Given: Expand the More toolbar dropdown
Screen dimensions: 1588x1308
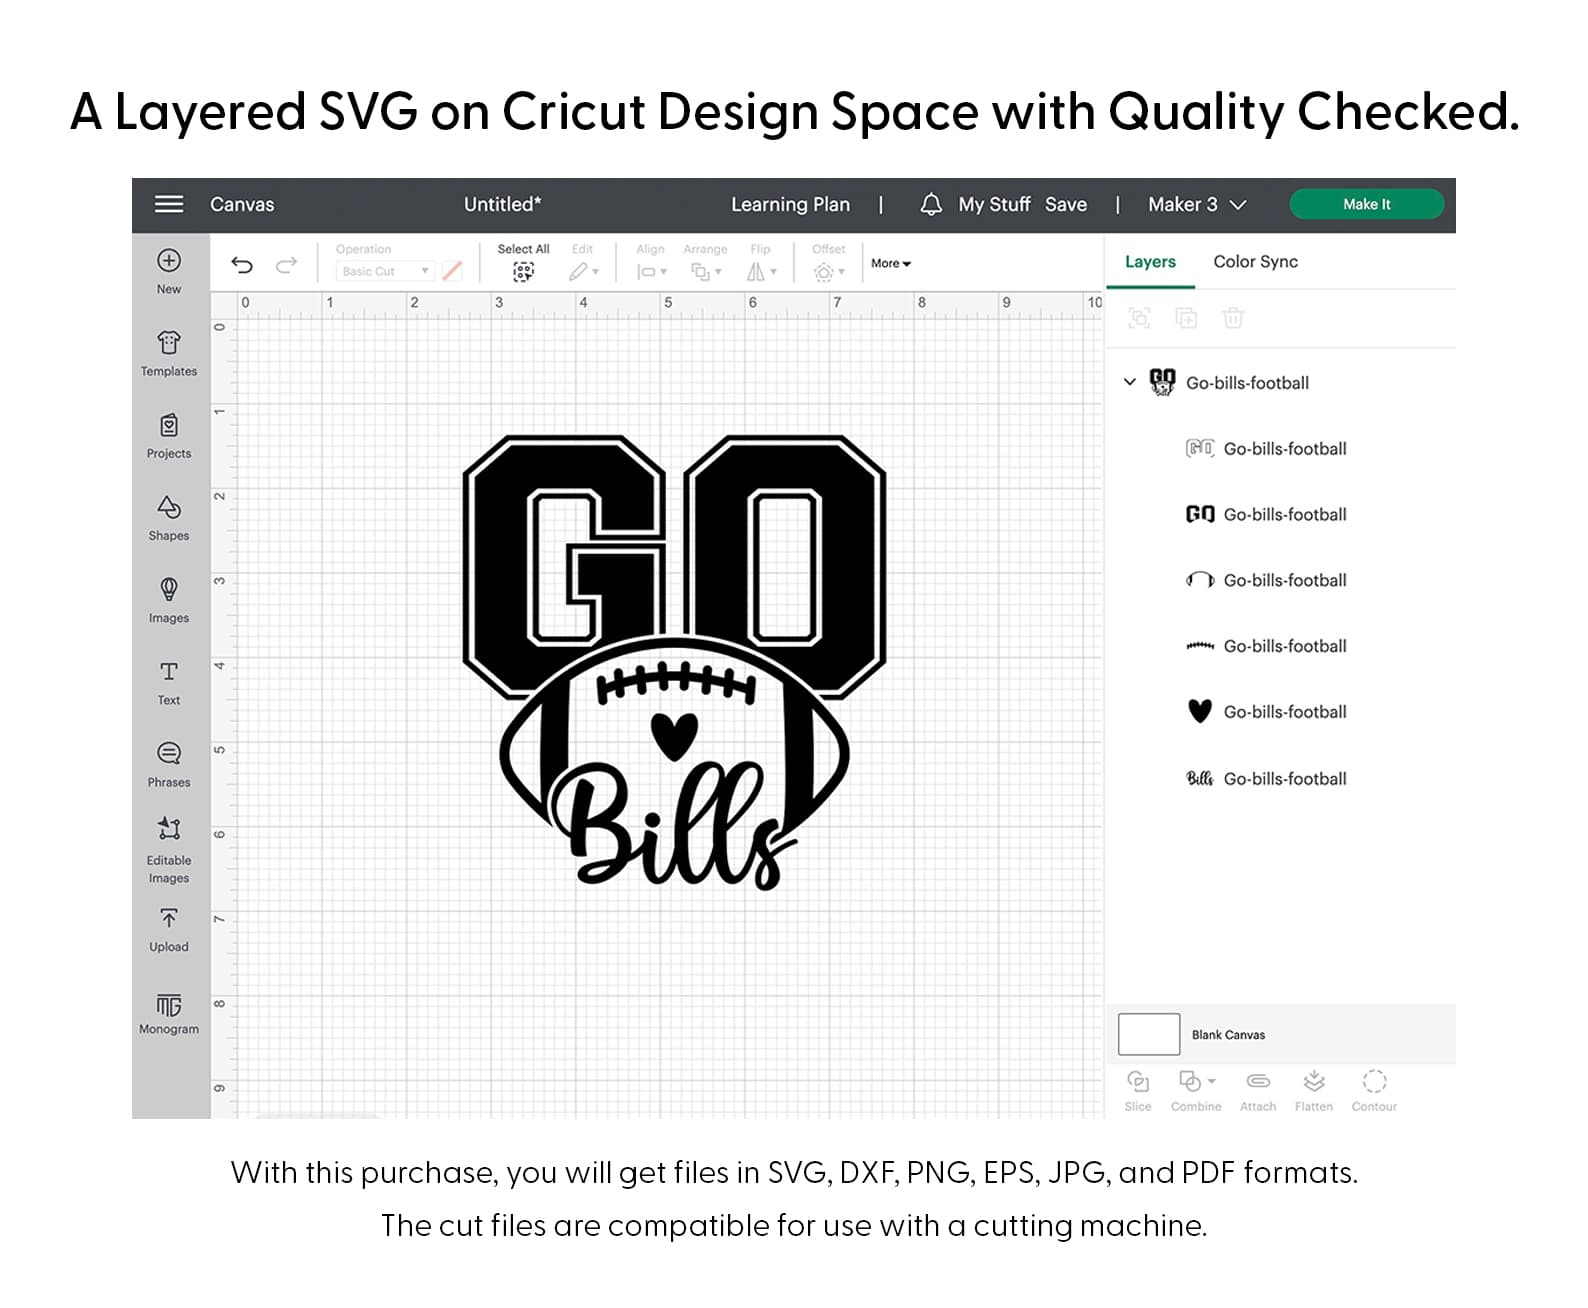Looking at the screenshot, I should (890, 264).
